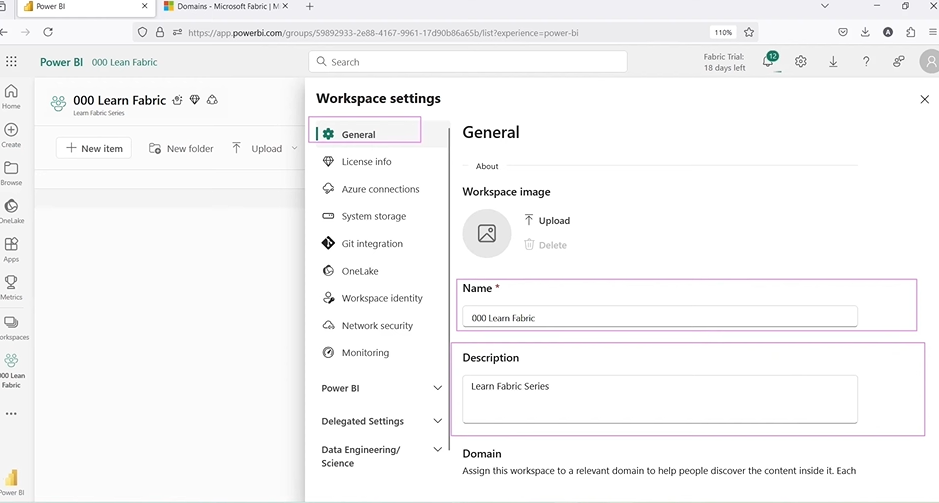Open the help question mark icon

pyautogui.click(x=866, y=61)
